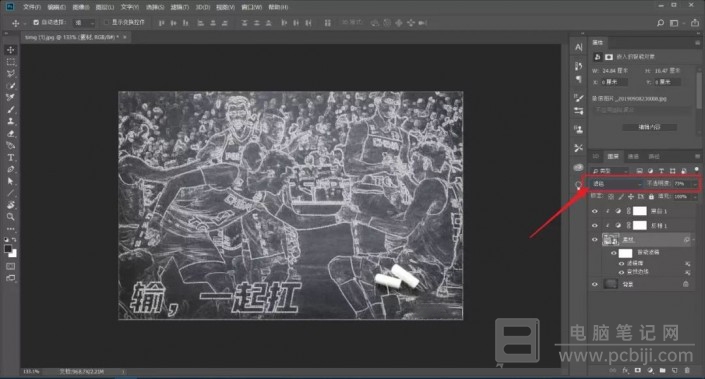Image resolution: width=705 pixels, height=379 pixels.
Task: Open the 窗口(W) menu
Action: point(251,7)
